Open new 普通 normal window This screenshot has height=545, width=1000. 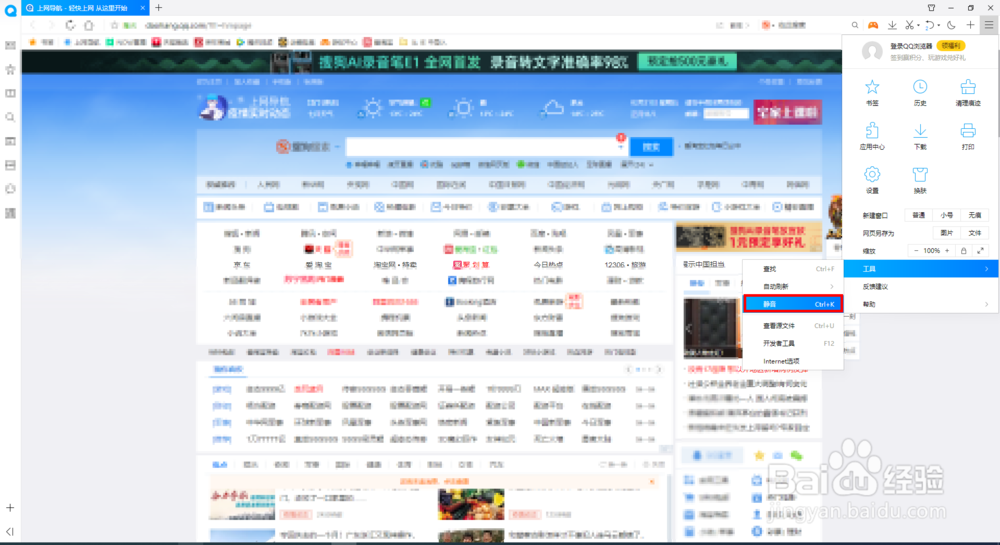click(918, 215)
